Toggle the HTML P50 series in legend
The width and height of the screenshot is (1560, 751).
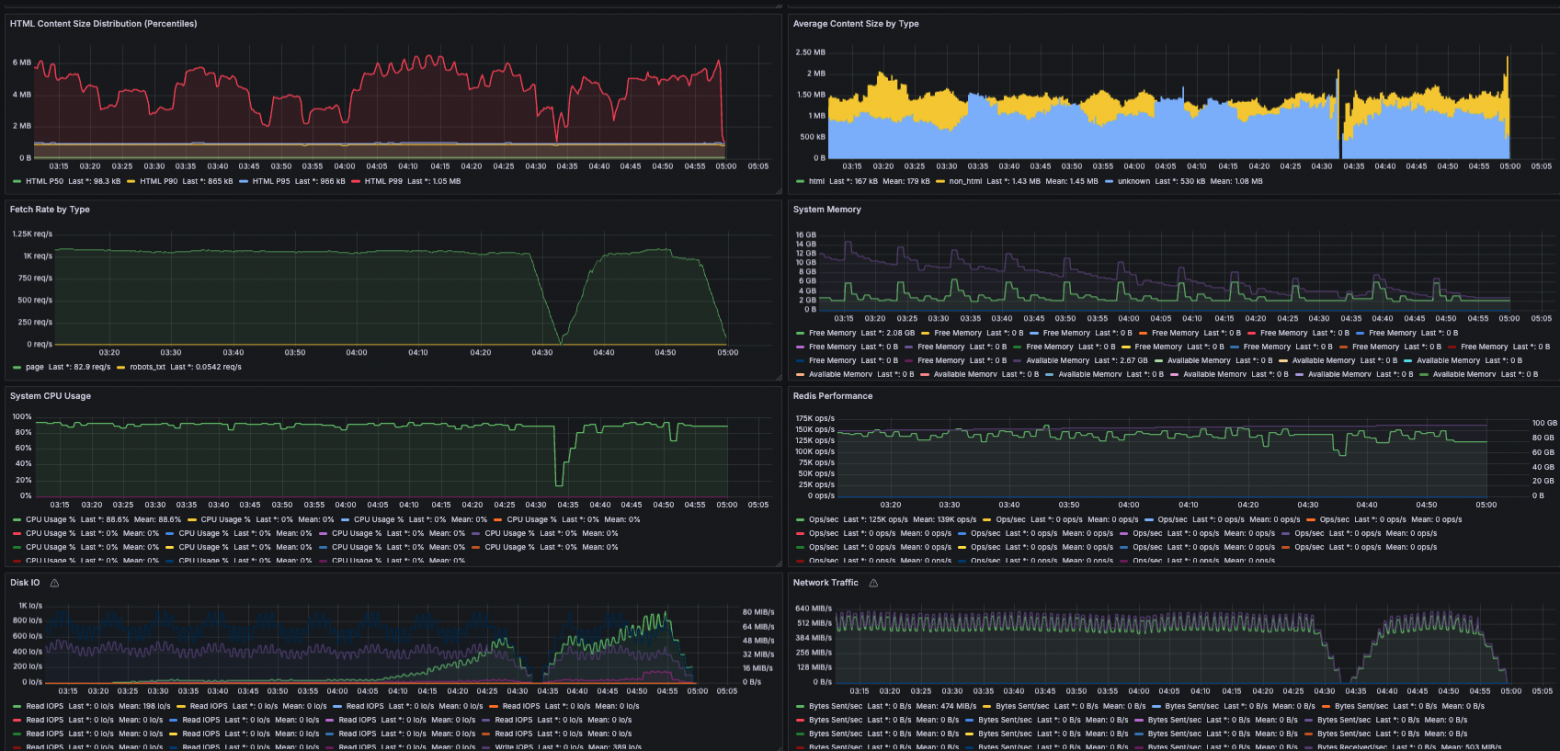(44, 181)
